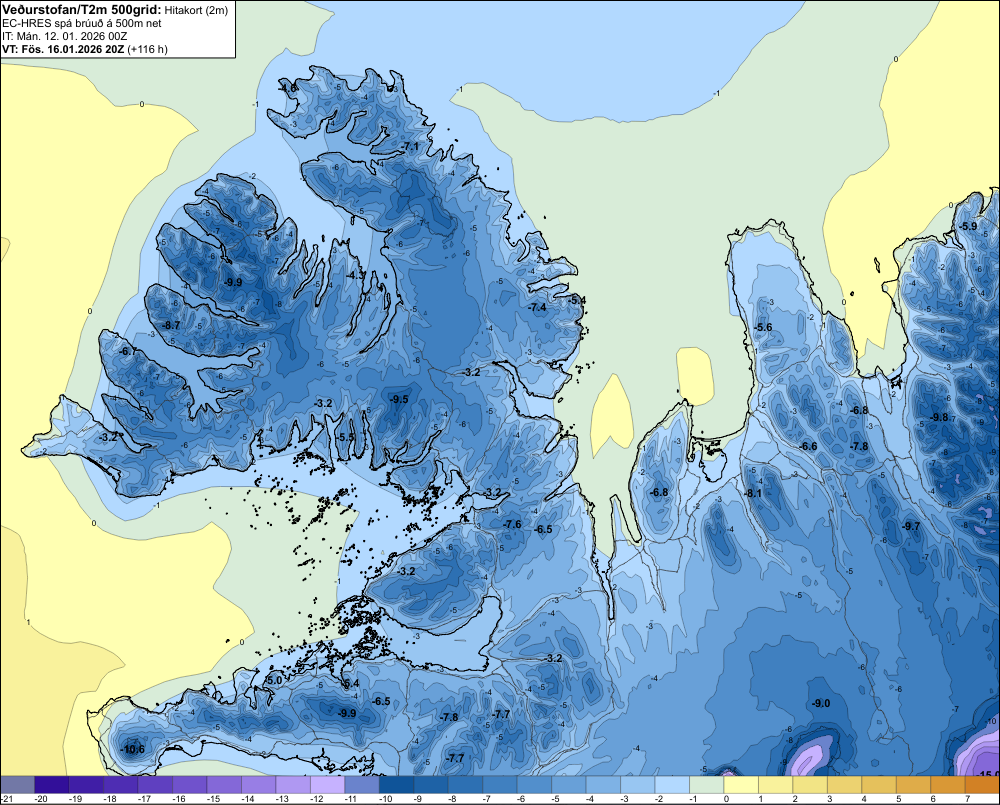The height and width of the screenshot is (805, 1000).
Task: Click the "-8.7" temperature label
Action: point(171,325)
